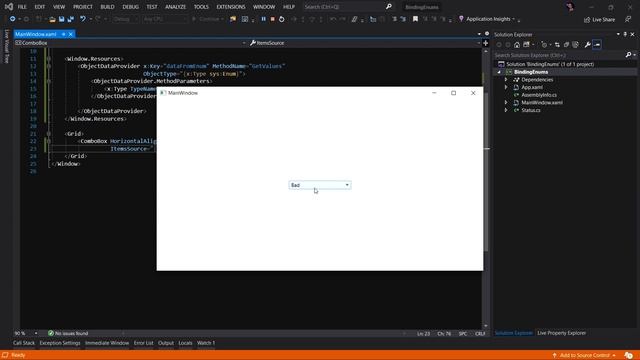Click the Solution Explorer properties wrench icon

(x=587, y=44)
